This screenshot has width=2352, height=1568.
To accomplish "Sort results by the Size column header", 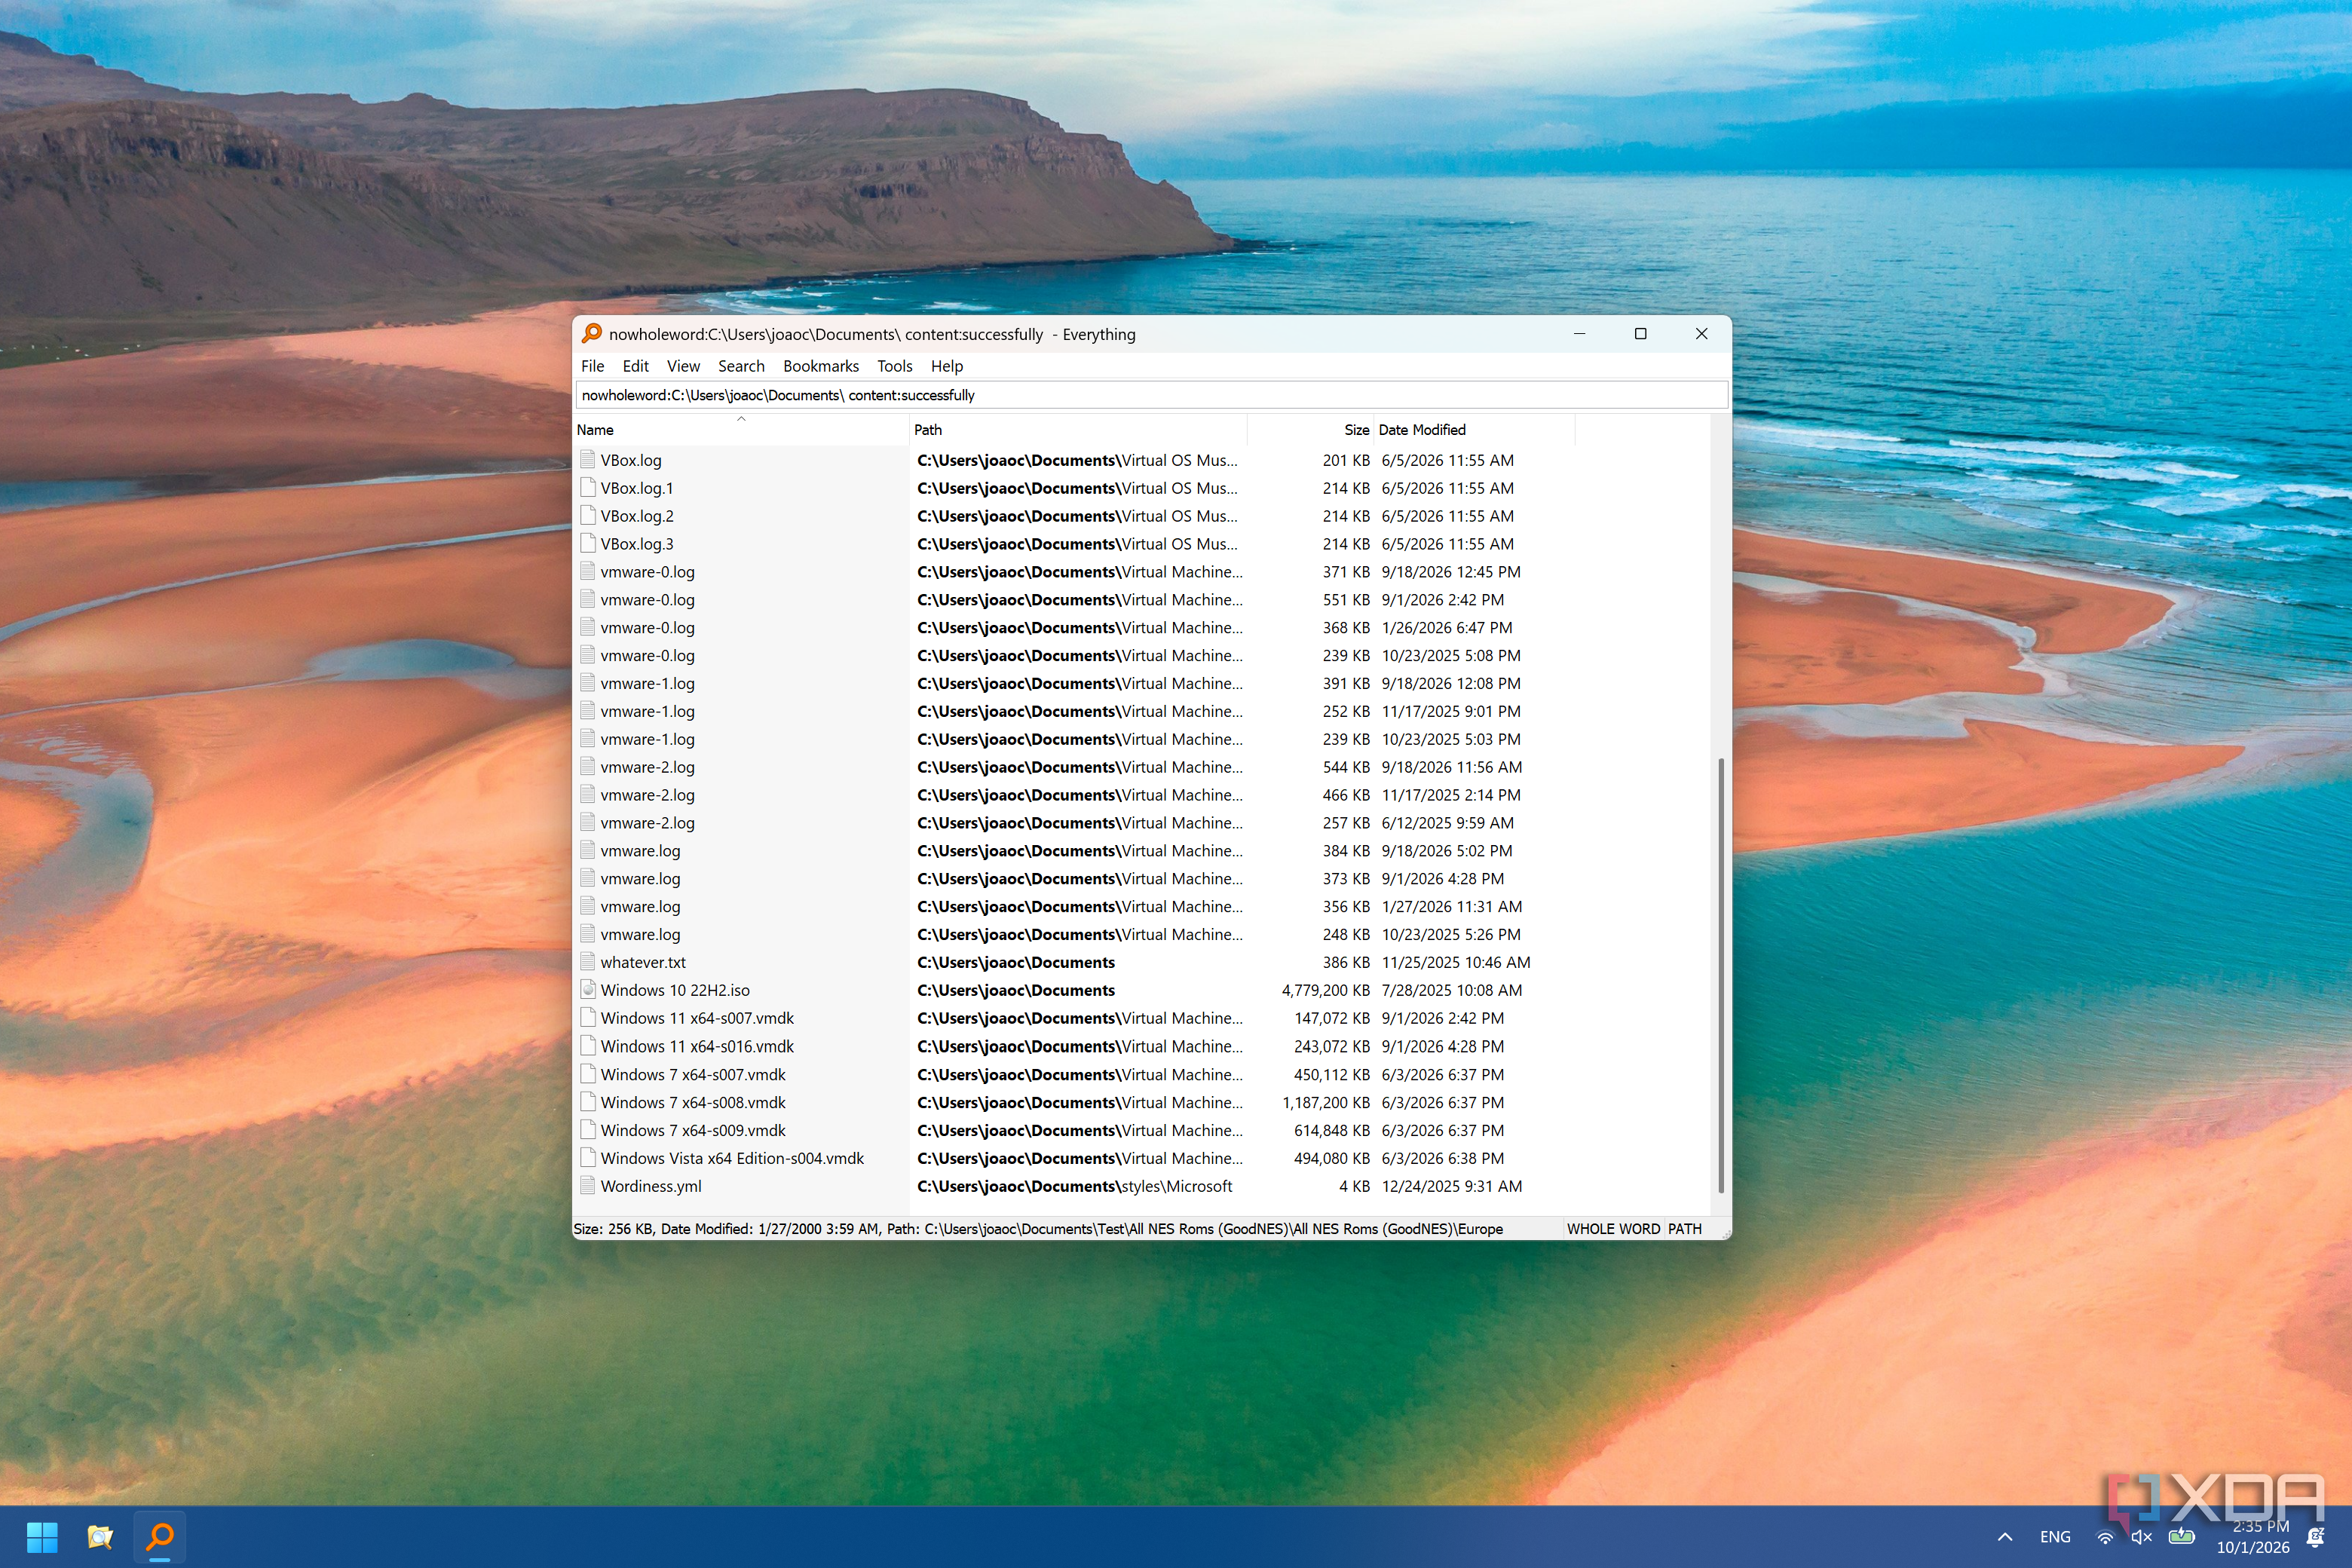I will pyautogui.click(x=1311, y=429).
